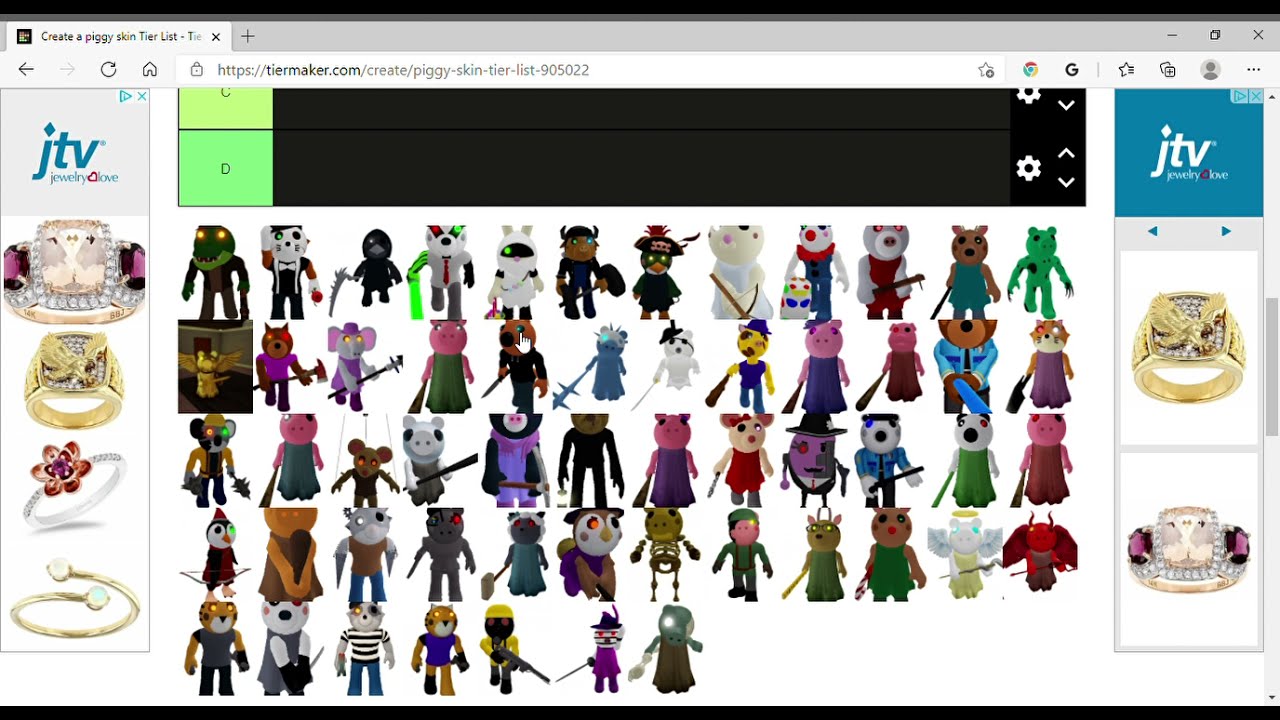This screenshot has width=1280, height=720.
Task: Select the penguin skin with red hat
Action: tap(215, 554)
